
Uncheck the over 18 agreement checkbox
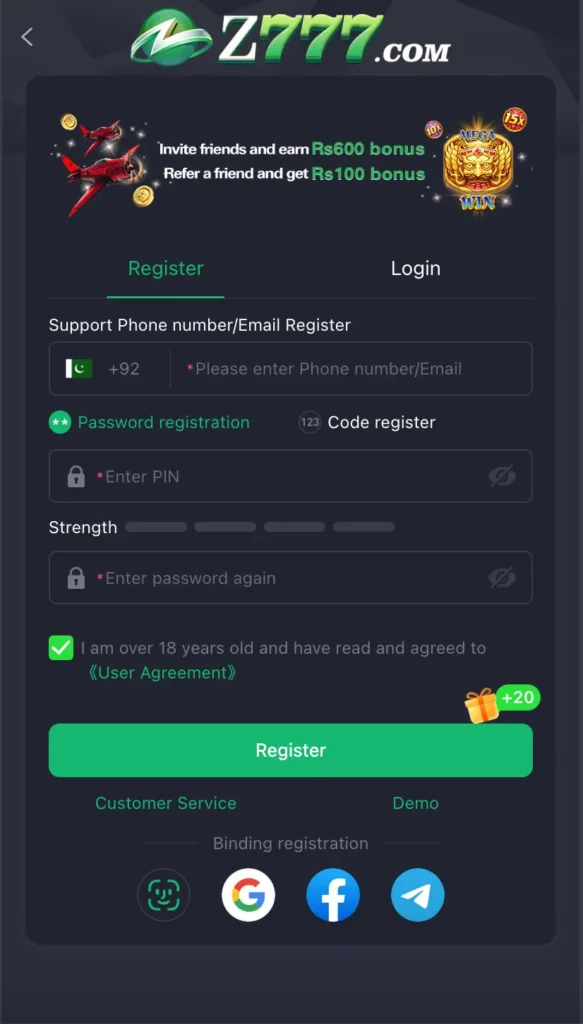pyautogui.click(x=61, y=648)
